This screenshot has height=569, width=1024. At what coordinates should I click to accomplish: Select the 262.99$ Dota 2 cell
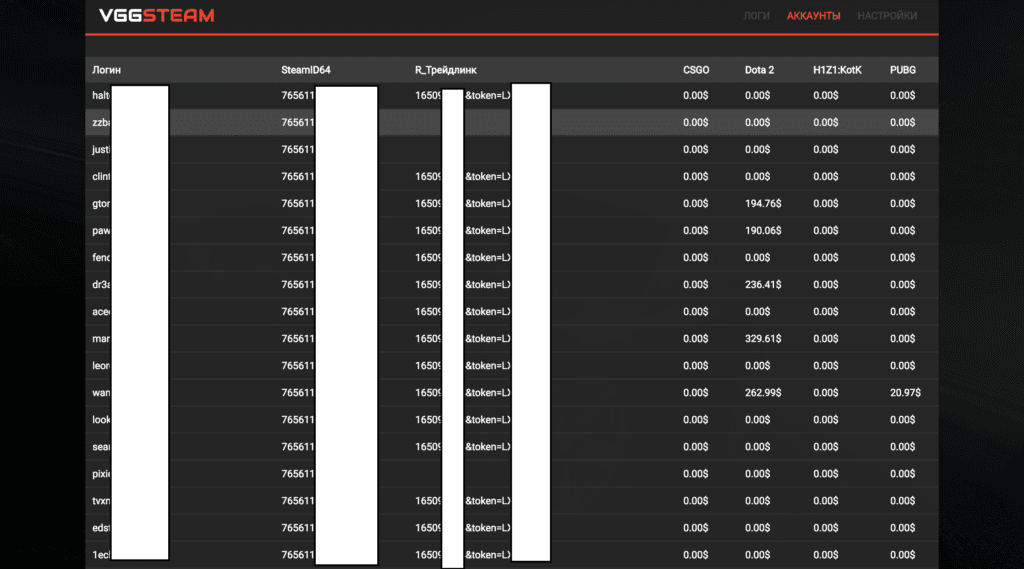pos(763,393)
